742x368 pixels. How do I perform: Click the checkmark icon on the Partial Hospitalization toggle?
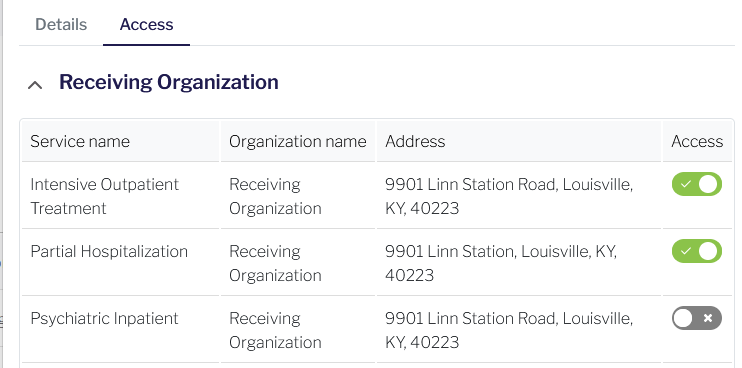(x=686, y=251)
